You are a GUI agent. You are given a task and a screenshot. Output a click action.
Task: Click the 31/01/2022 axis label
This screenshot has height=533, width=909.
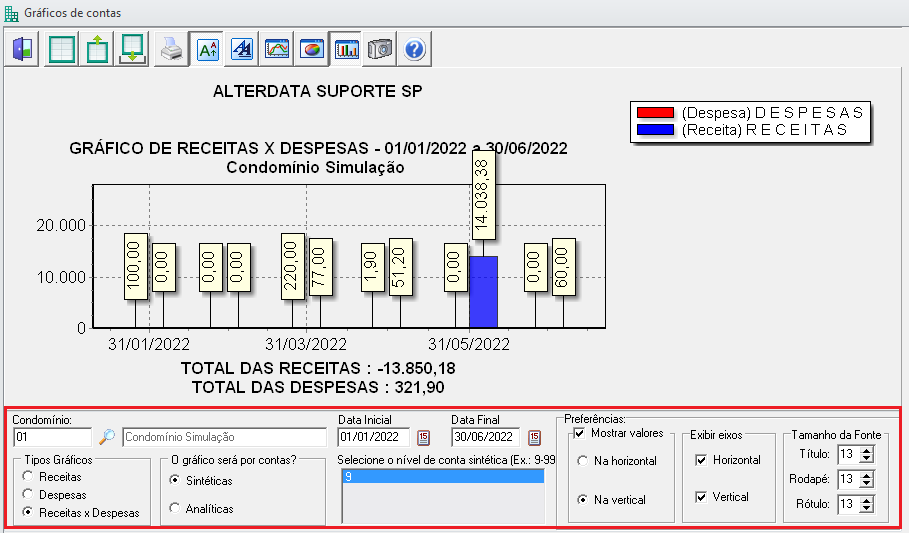coord(149,344)
